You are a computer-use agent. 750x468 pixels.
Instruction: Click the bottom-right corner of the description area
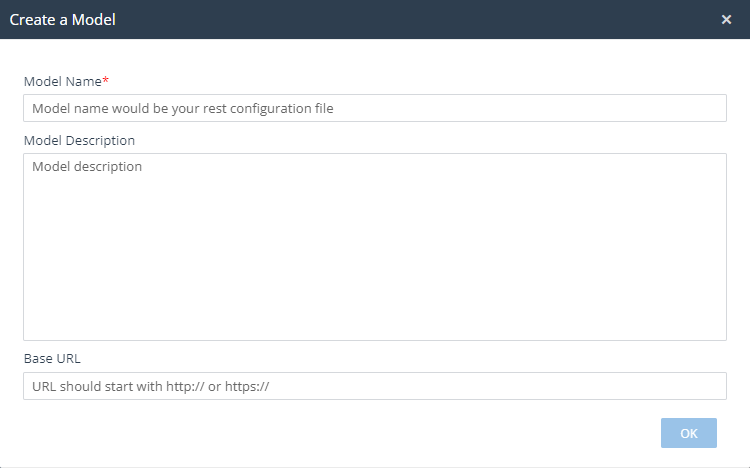point(719,334)
